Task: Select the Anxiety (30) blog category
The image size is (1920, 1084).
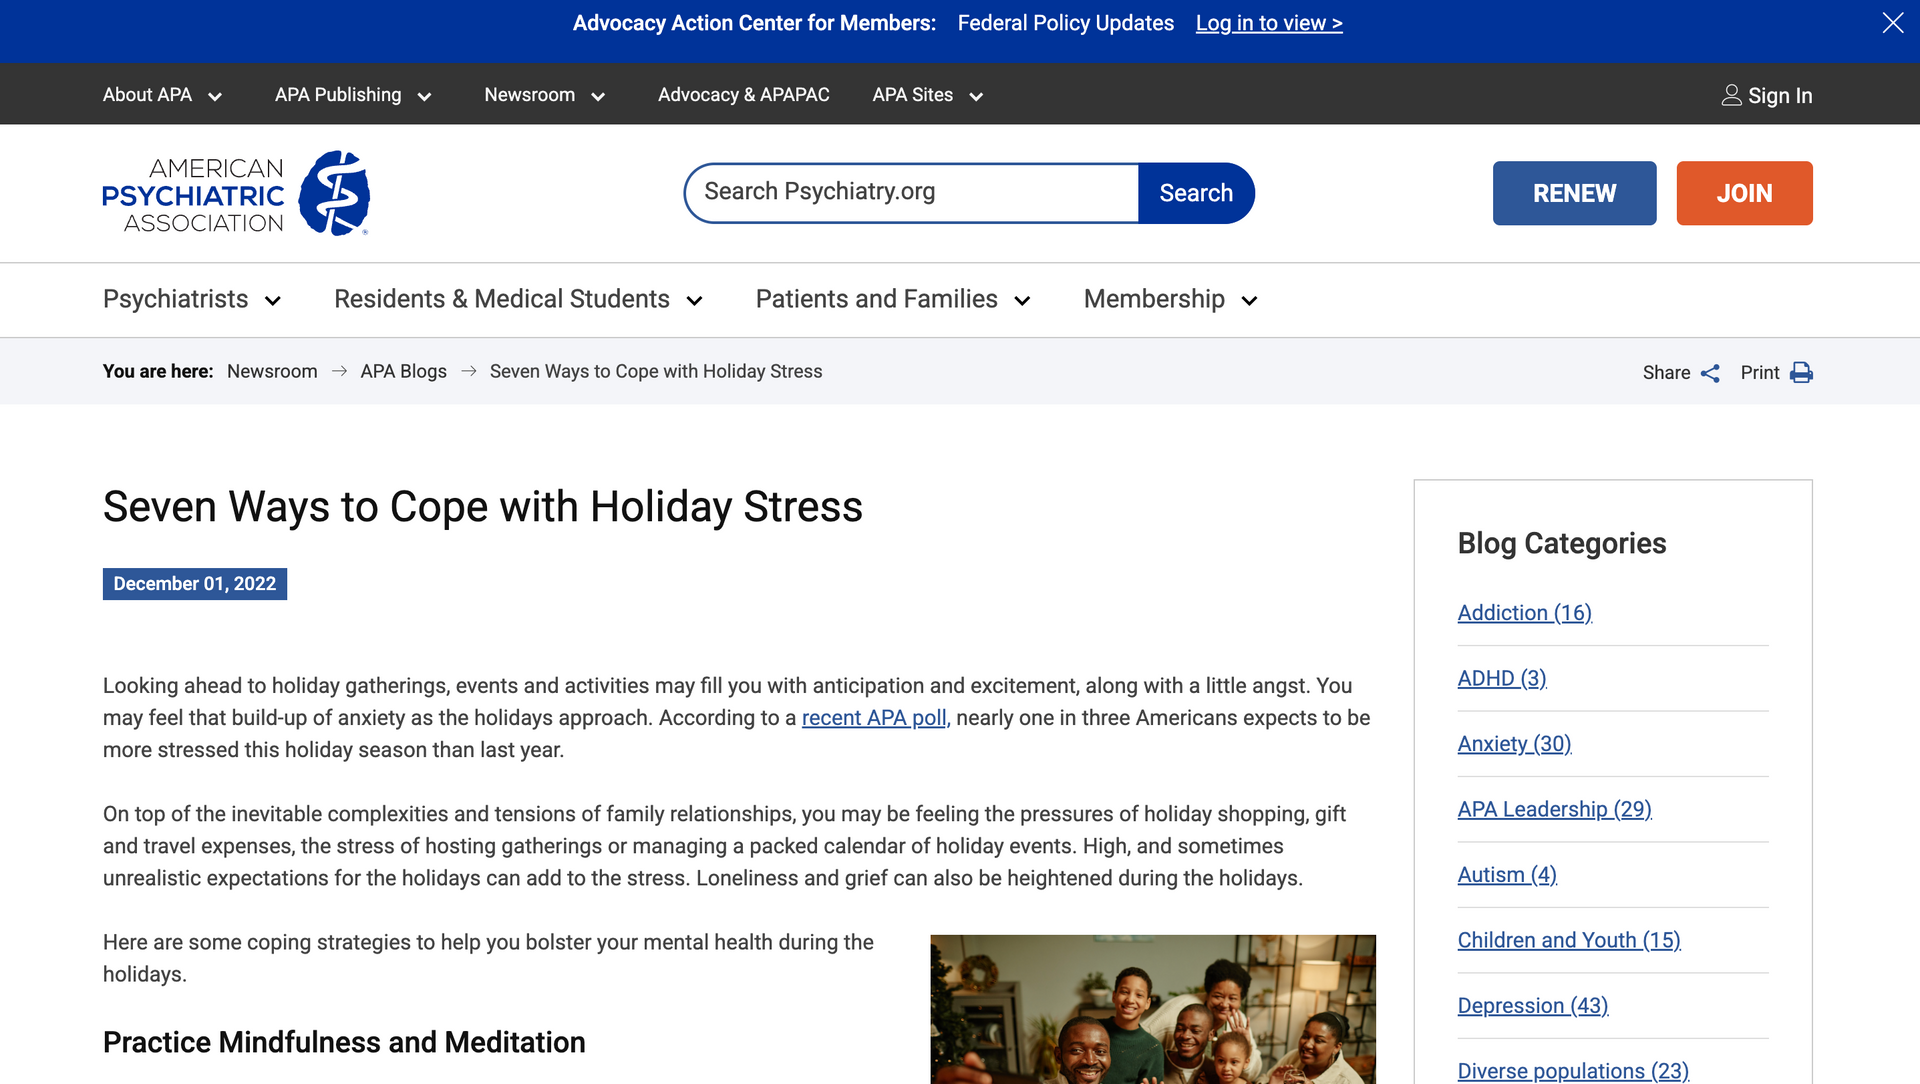Action: pos(1514,744)
